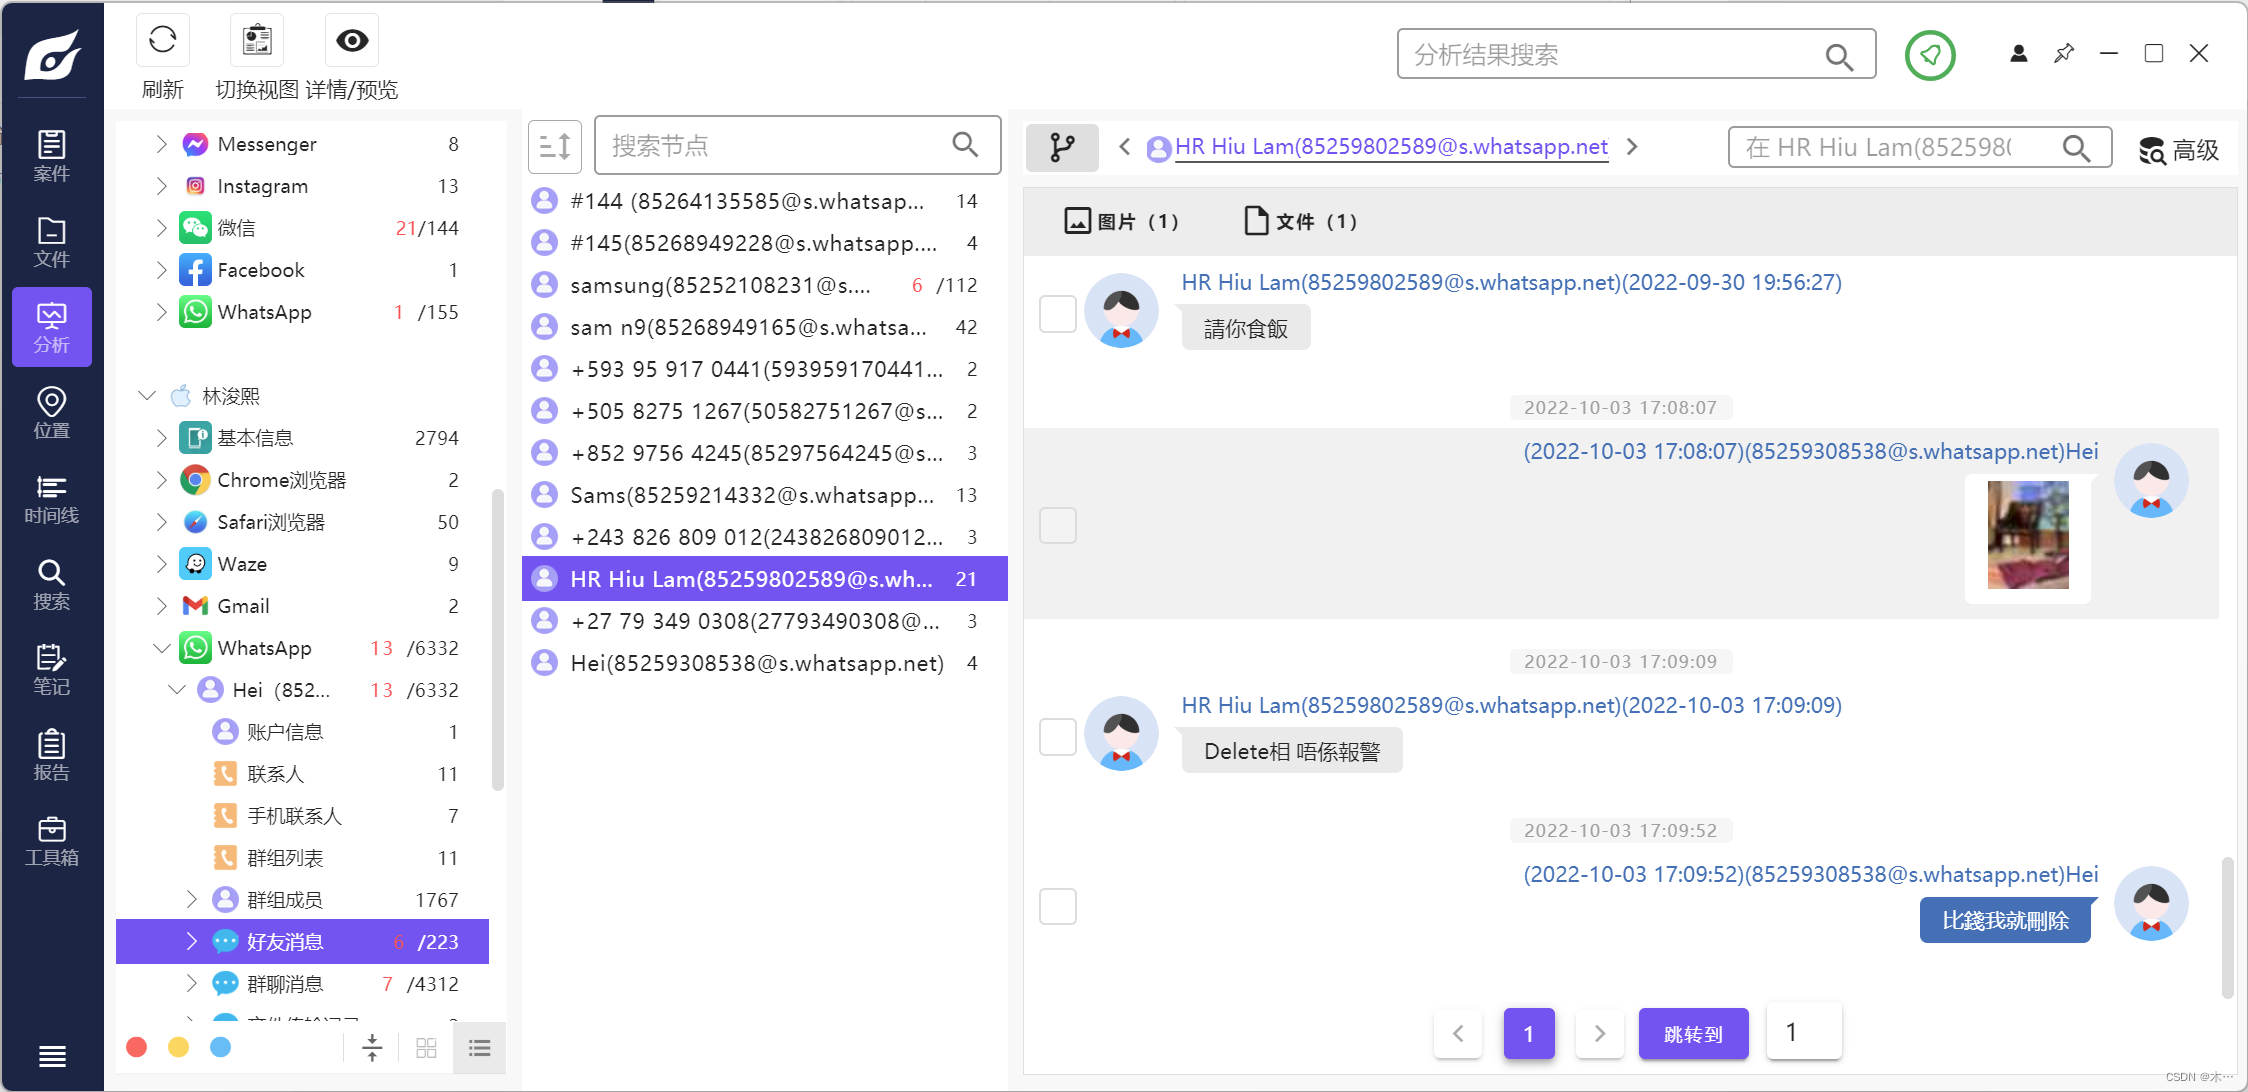The image size is (2248, 1092).
Task: Click the sort nodes icon
Action: pos(554,147)
